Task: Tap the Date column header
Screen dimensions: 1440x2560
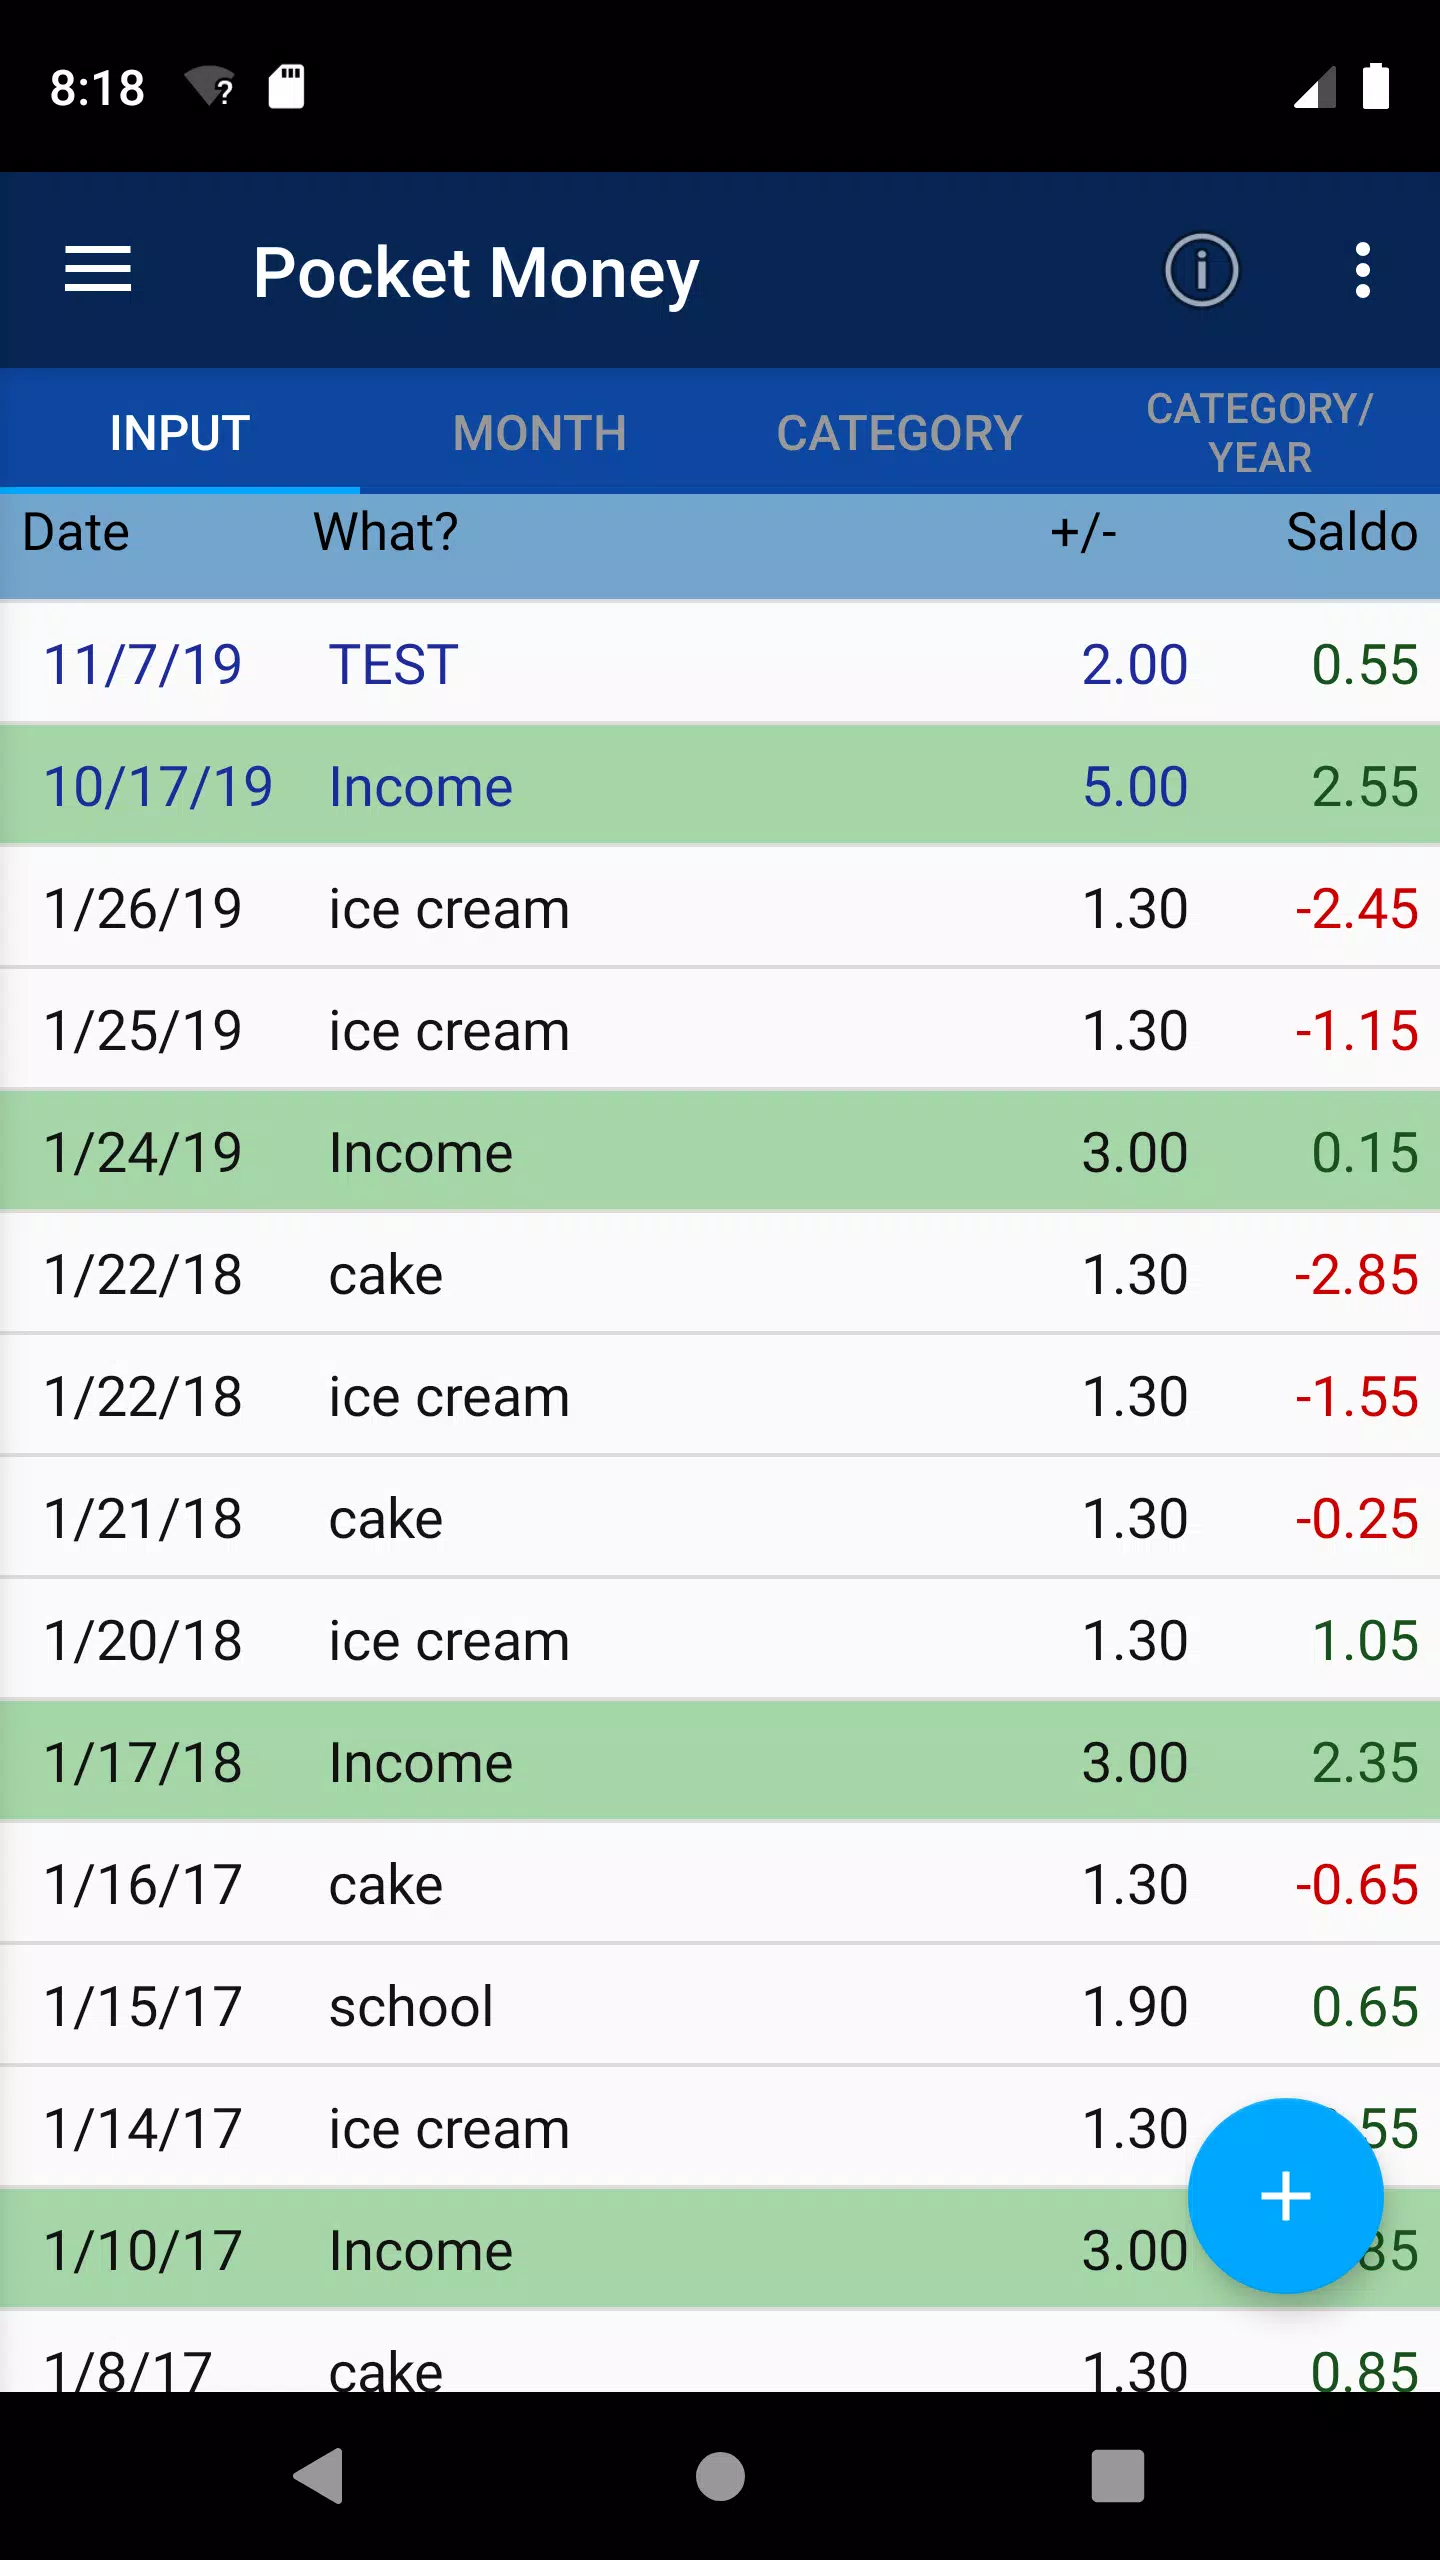Action: coord(76,532)
